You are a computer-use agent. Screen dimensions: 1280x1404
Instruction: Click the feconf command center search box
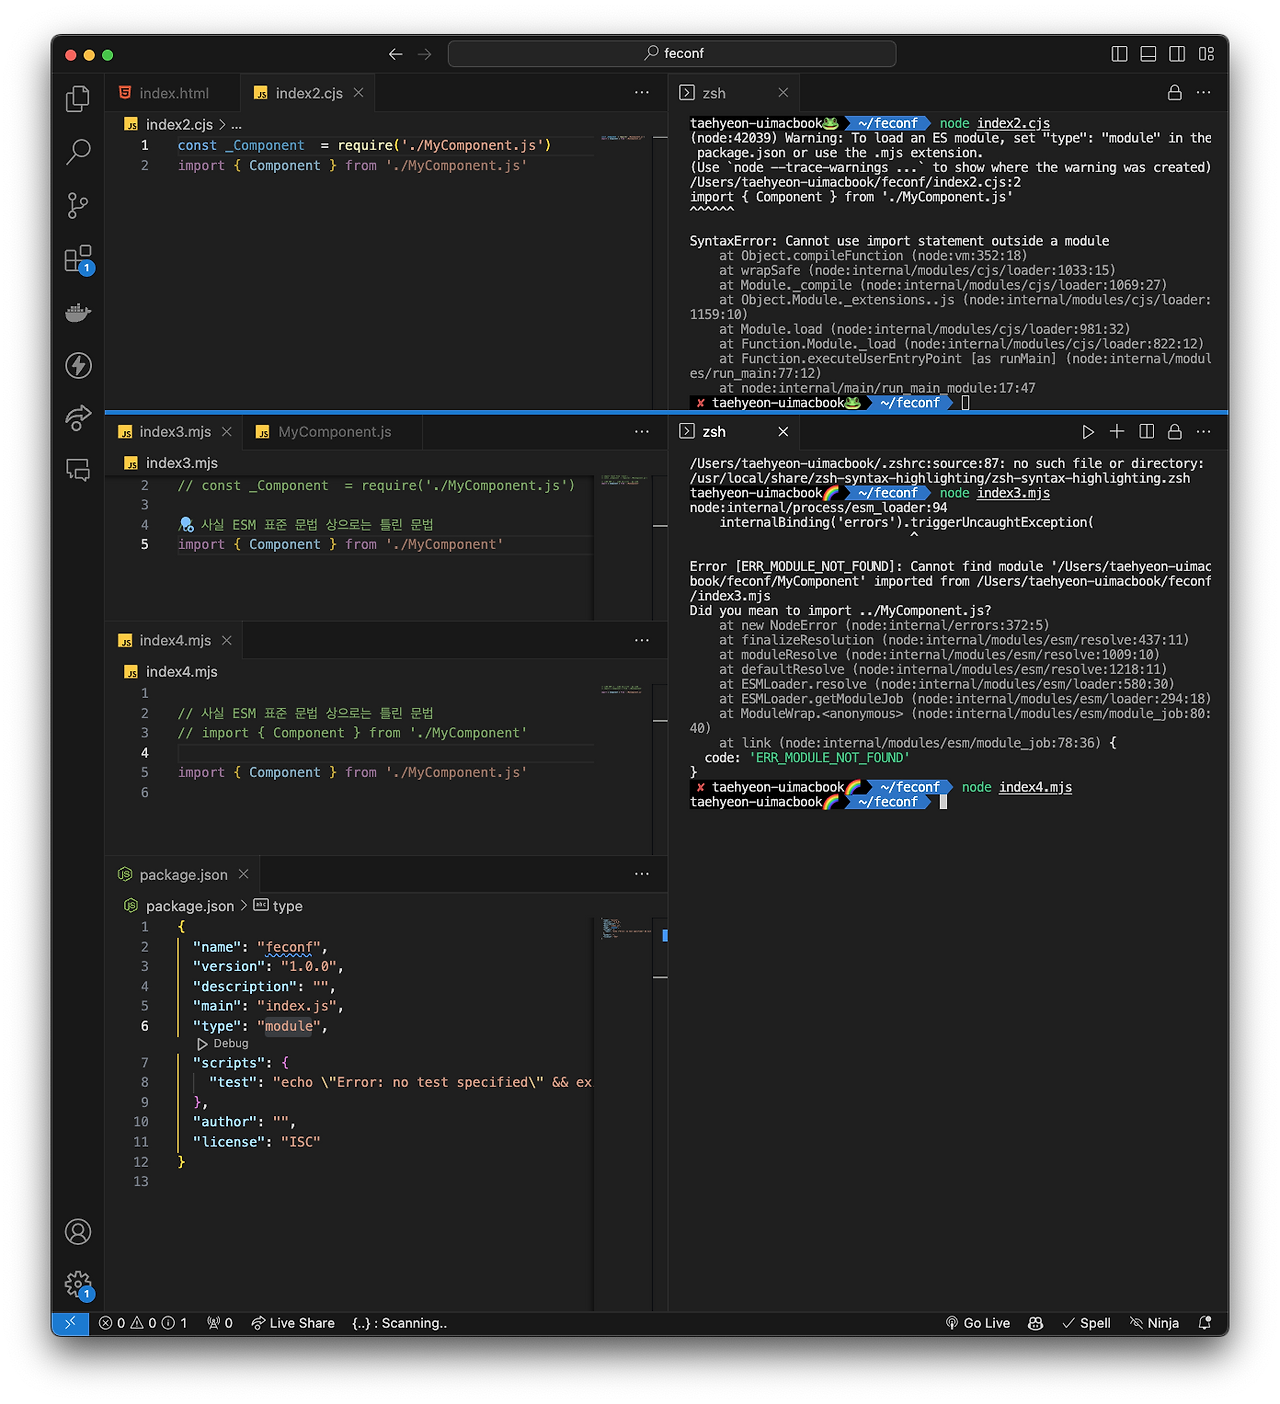(672, 54)
